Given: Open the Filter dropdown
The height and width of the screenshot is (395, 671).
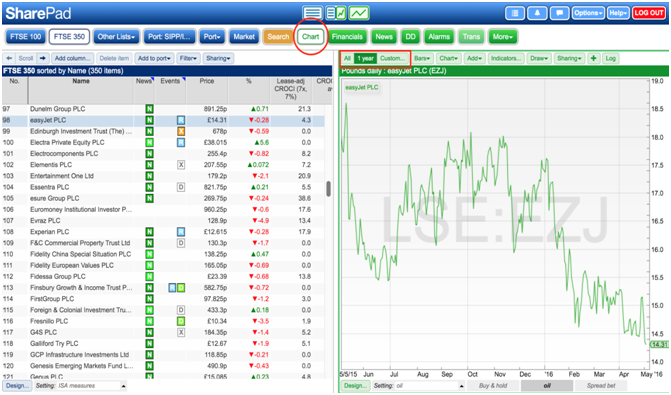Looking at the screenshot, I should 188,58.
